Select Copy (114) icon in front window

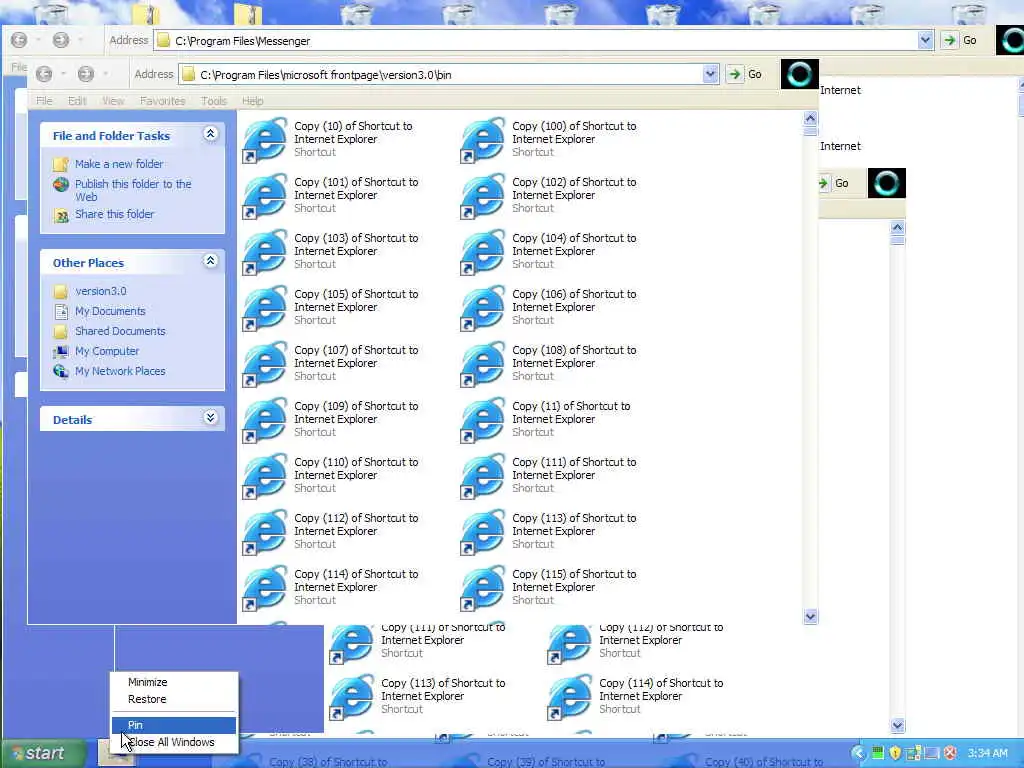point(265,588)
